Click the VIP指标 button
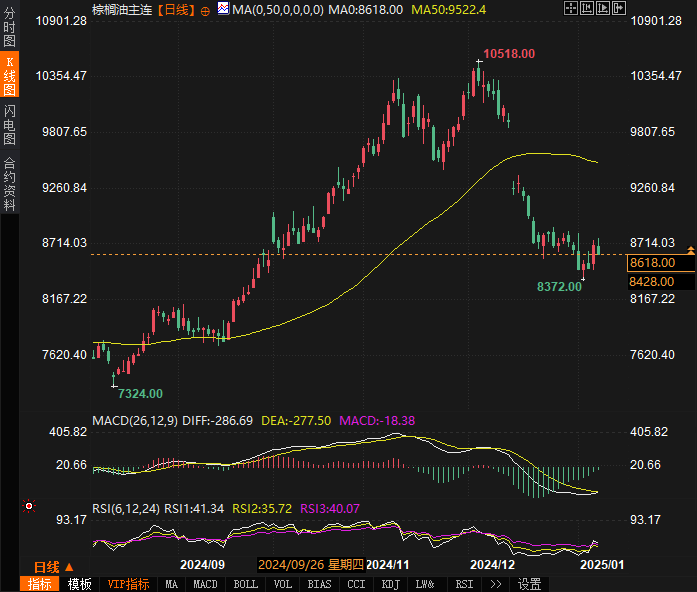Screen dimensions: 697x592 (x=128, y=584)
